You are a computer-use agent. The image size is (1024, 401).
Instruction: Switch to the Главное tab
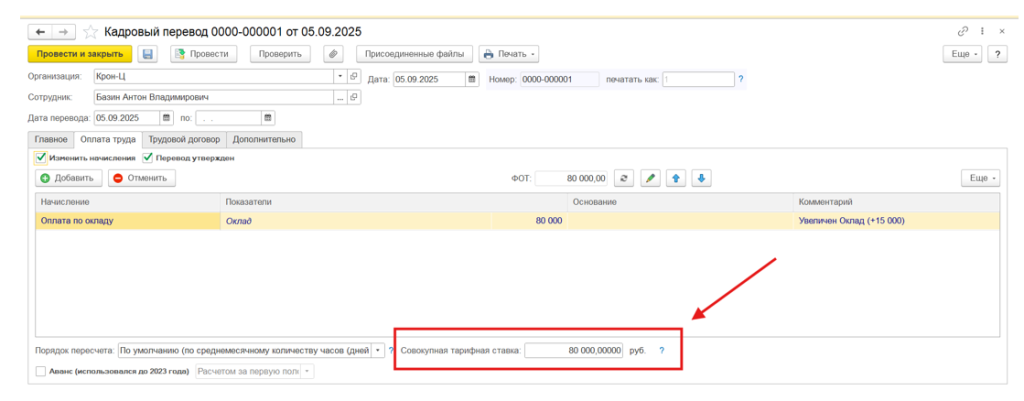point(51,139)
